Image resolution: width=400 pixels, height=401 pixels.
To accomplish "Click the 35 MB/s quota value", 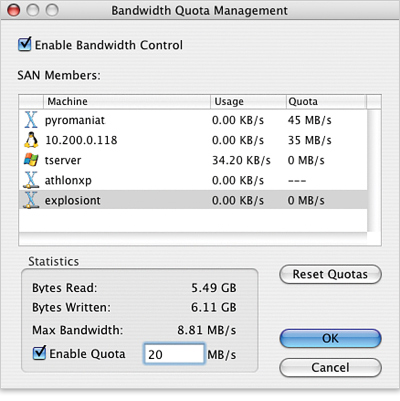I will [x=310, y=140].
